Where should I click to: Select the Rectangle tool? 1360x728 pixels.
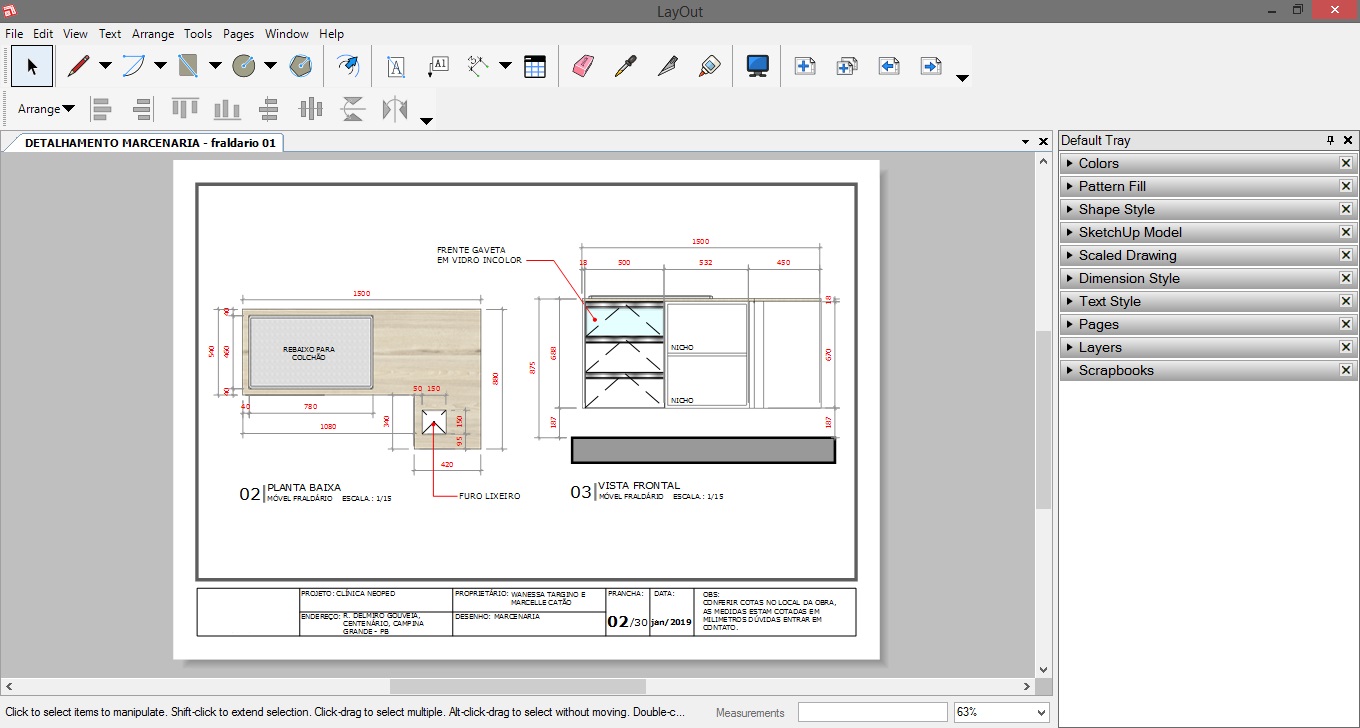tap(190, 65)
